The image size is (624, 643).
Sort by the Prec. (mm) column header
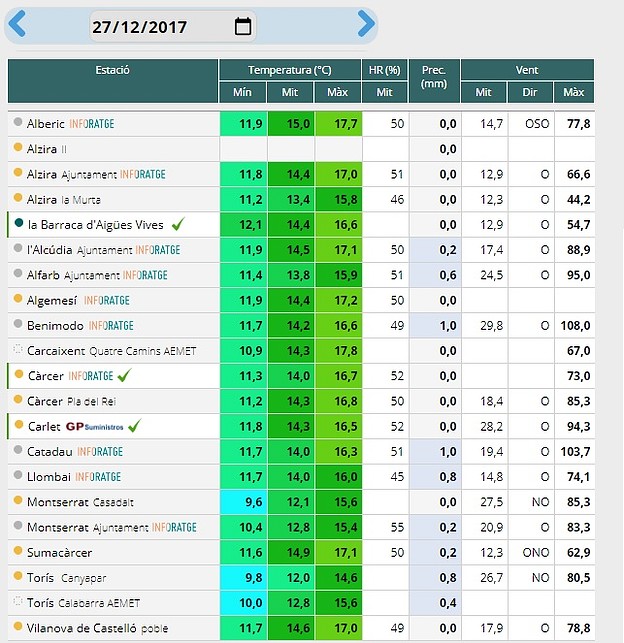[434, 81]
